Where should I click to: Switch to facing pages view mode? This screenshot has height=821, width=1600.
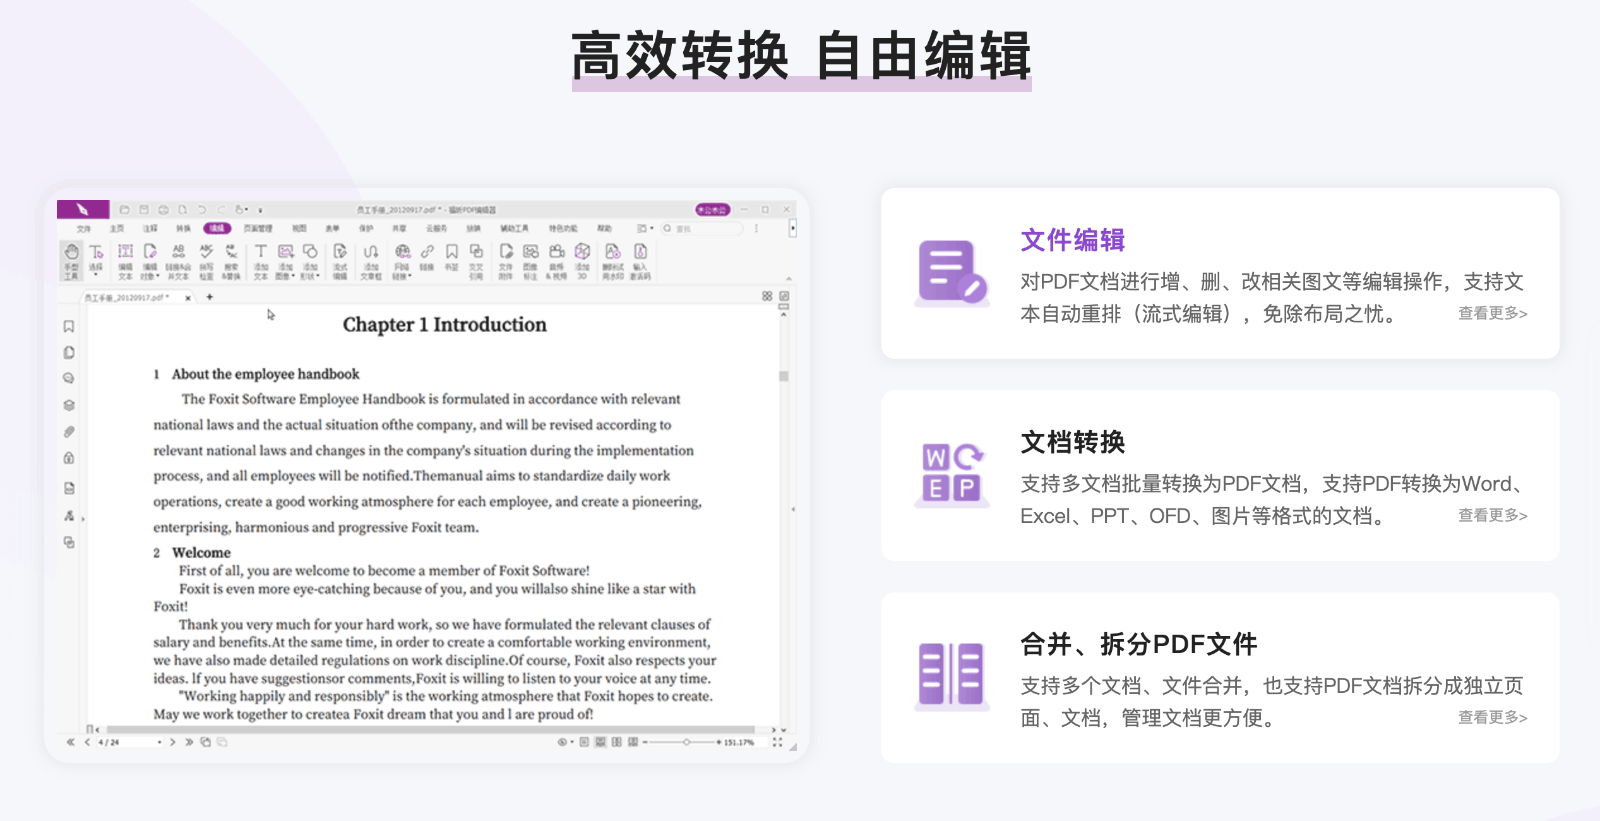point(617,742)
